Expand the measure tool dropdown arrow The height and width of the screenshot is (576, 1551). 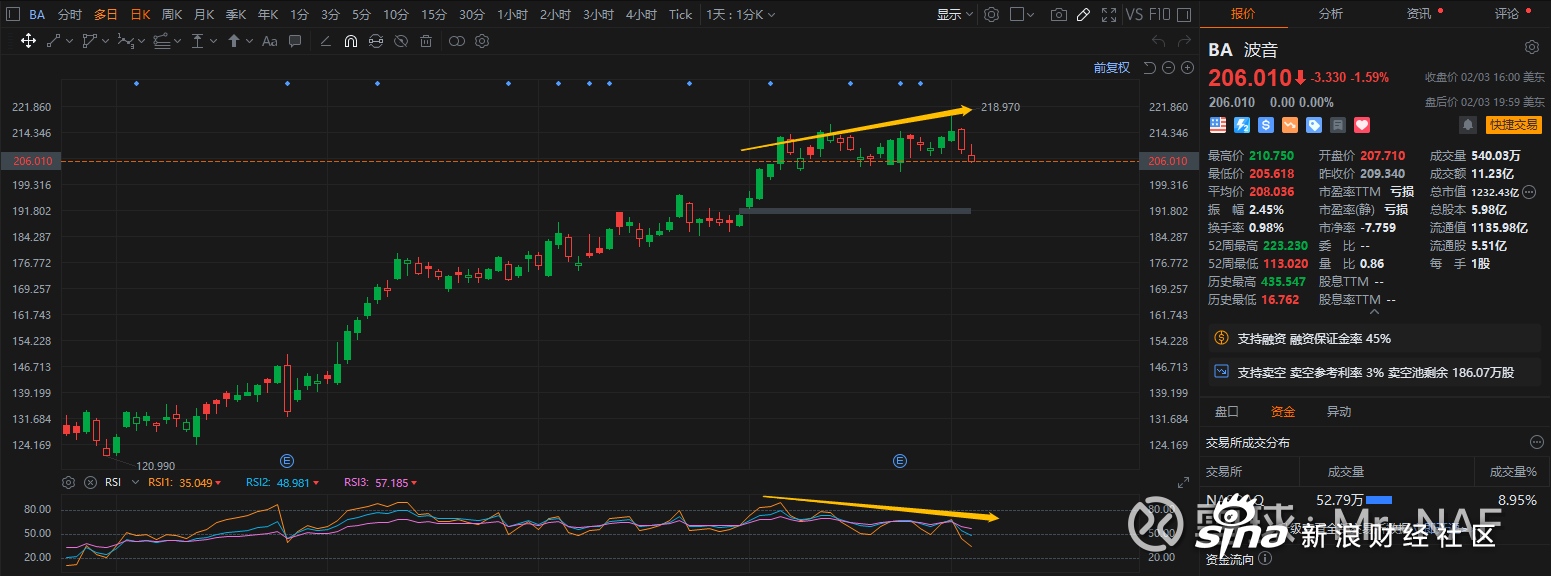[x=214, y=41]
